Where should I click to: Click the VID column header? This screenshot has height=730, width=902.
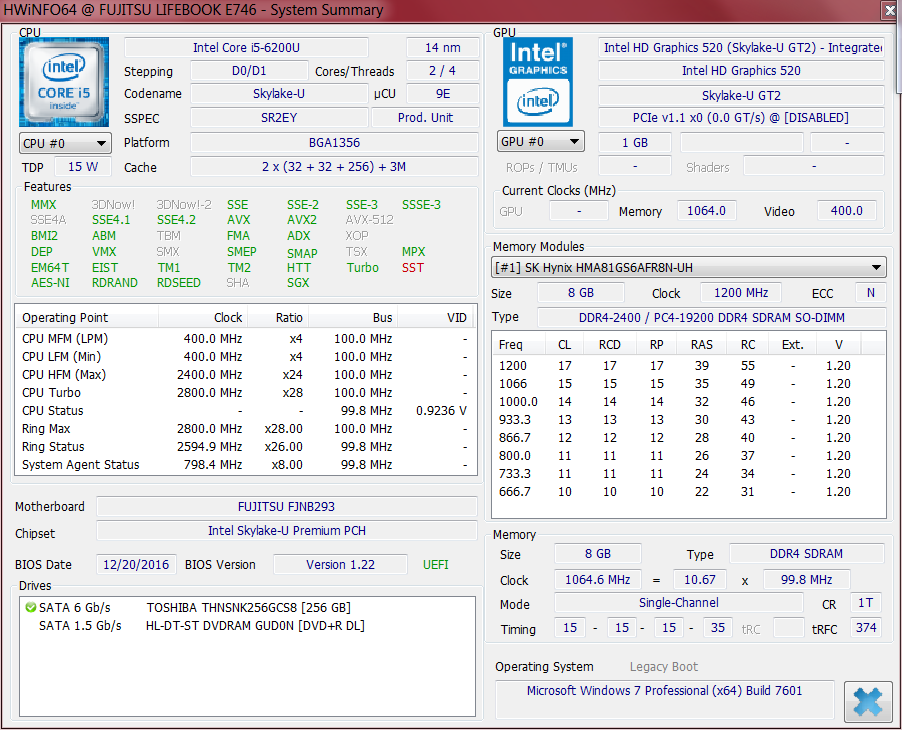click(x=437, y=318)
